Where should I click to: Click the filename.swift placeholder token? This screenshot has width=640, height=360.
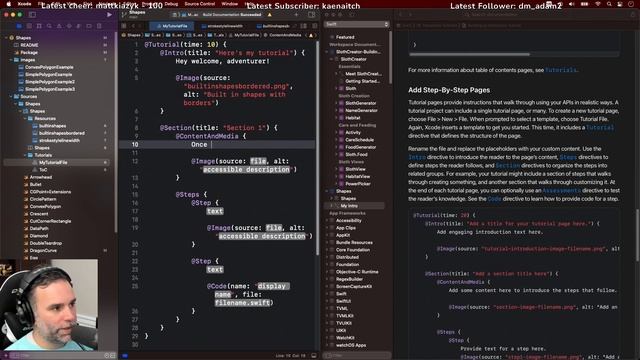243,303
